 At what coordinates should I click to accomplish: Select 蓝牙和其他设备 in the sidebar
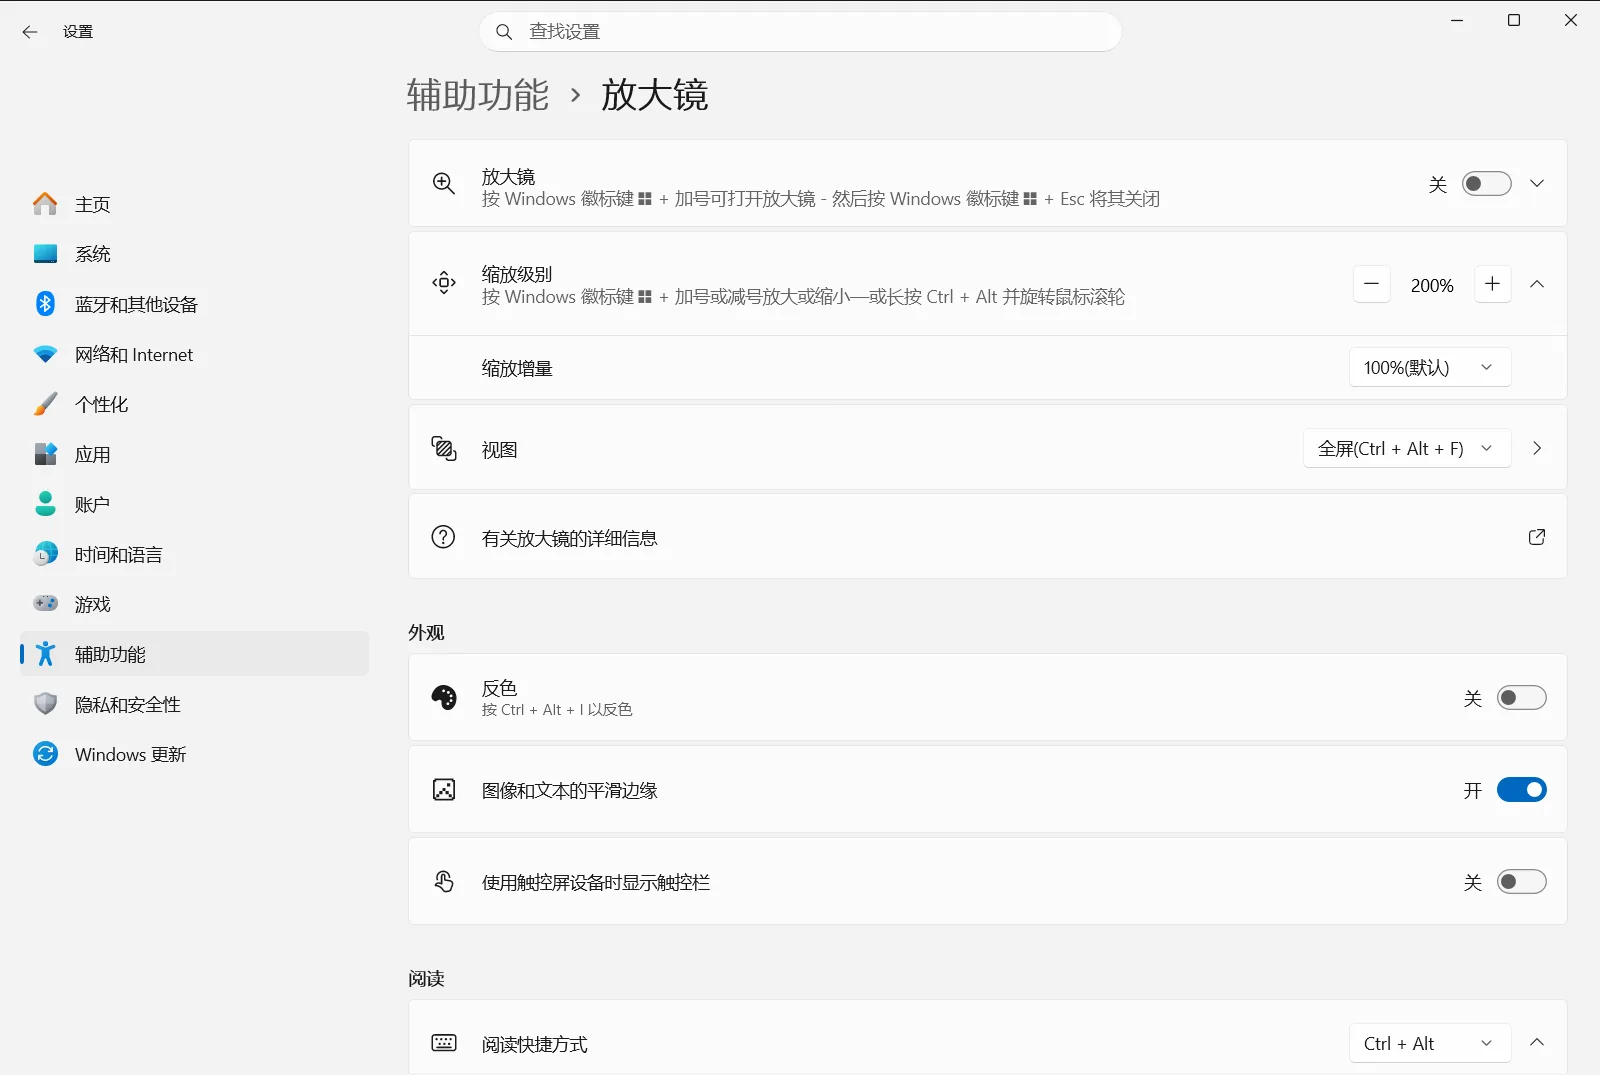(x=194, y=304)
